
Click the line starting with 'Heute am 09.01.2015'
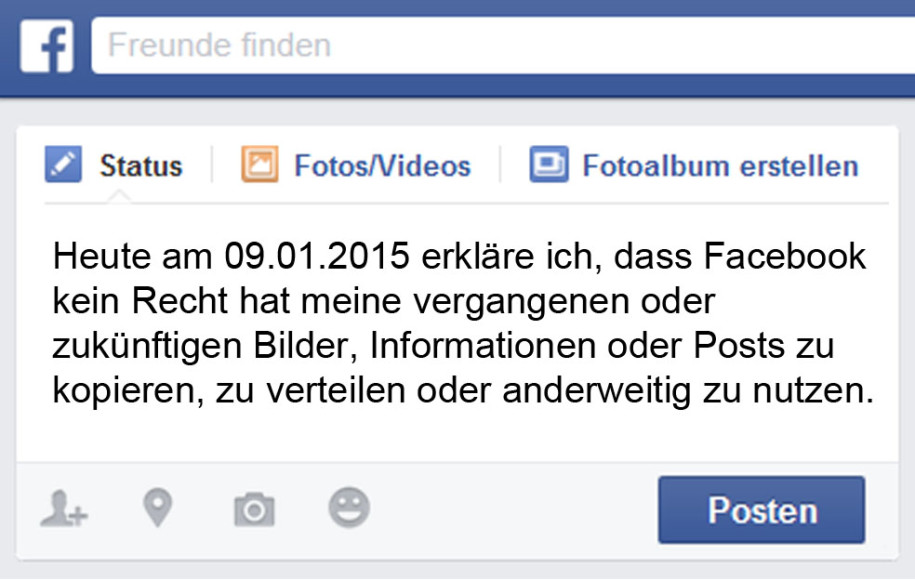[x=459, y=256]
